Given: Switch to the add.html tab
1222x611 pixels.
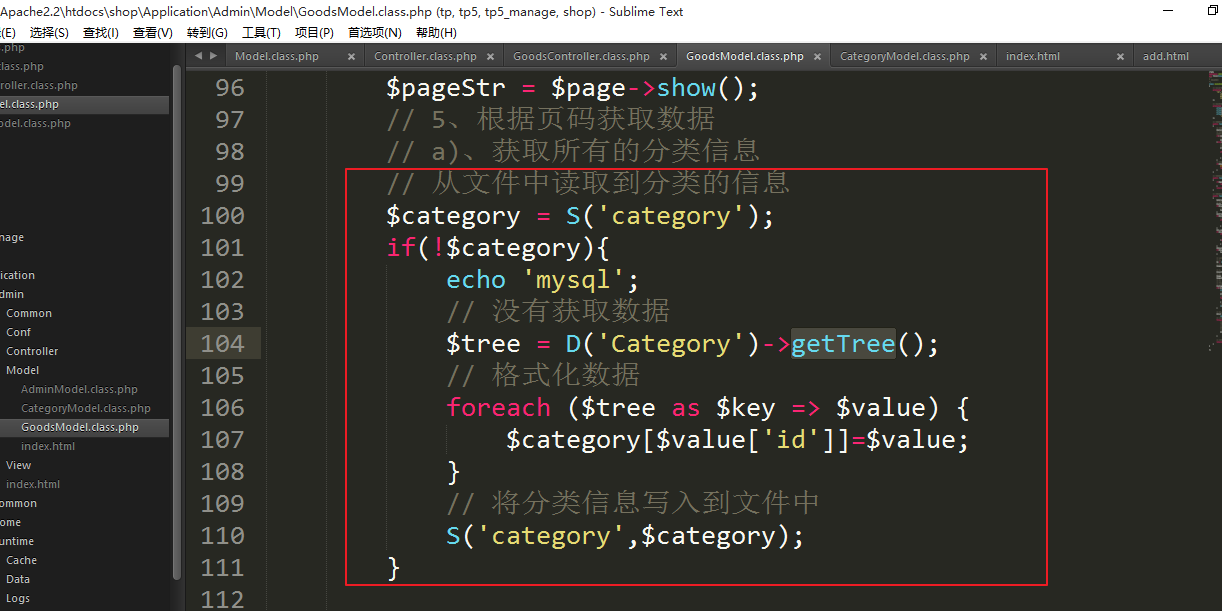Looking at the screenshot, I should (1165, 57).
